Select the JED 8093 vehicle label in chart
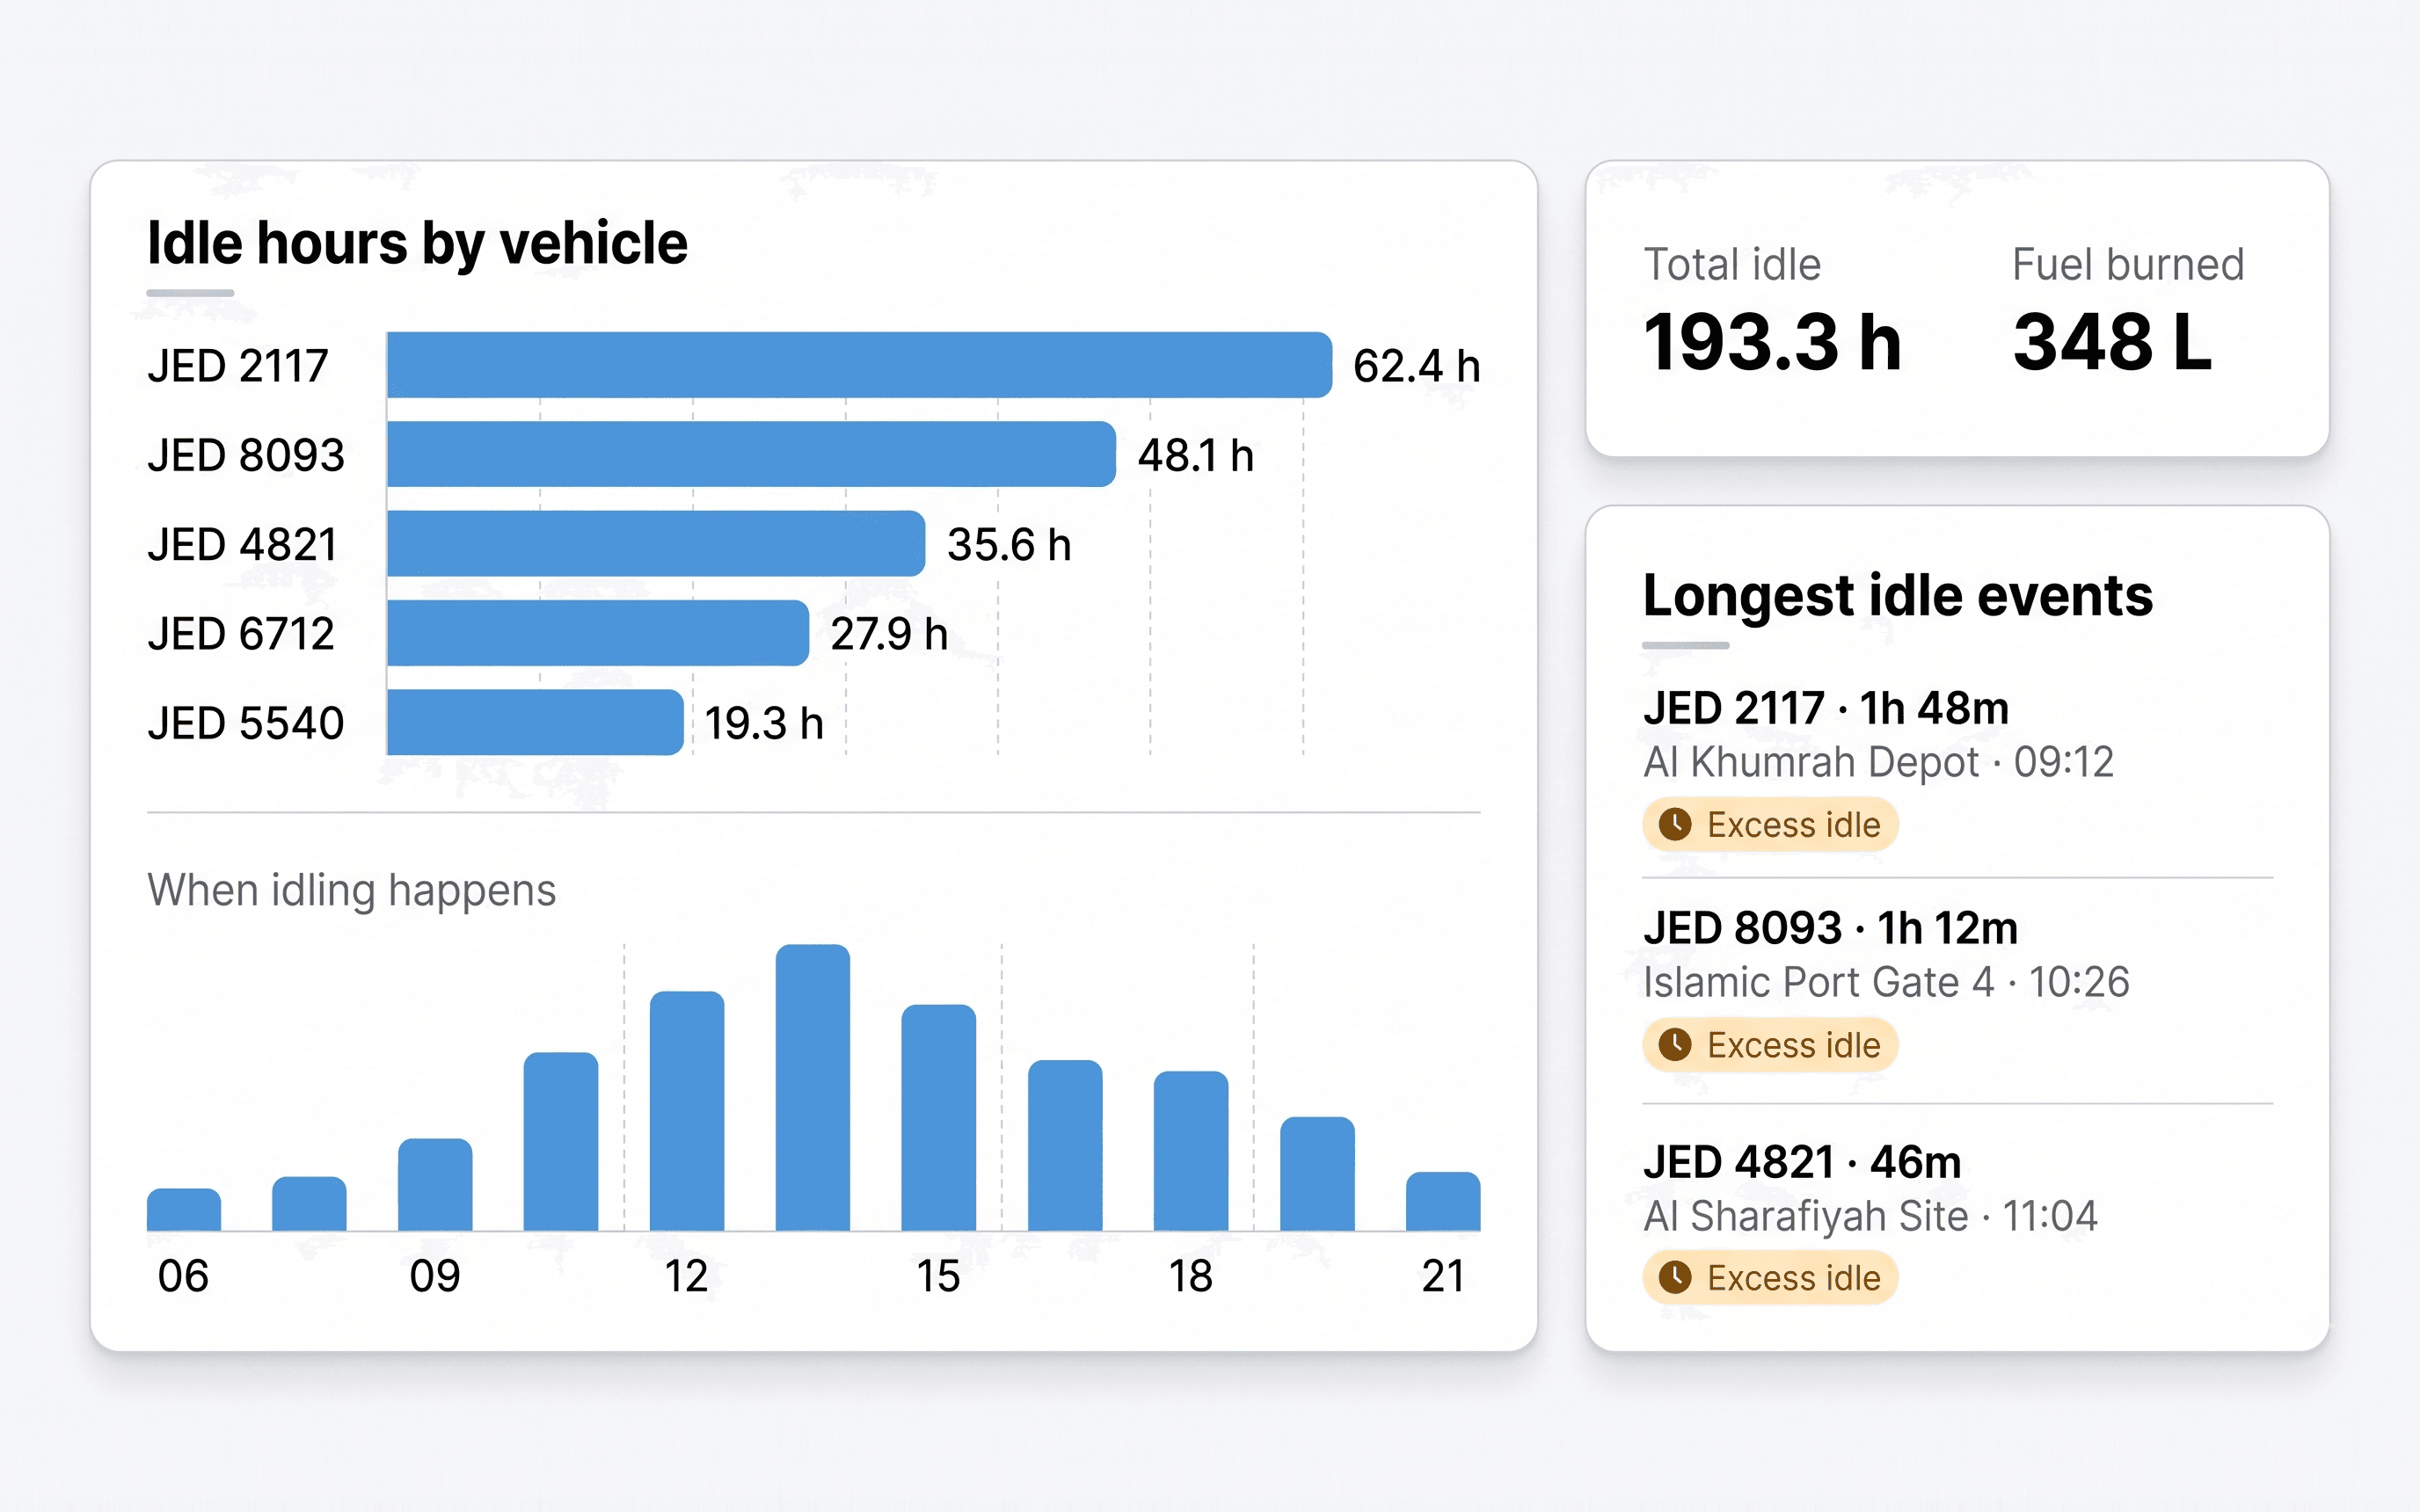The image size is (2420, 1512). 246,455
